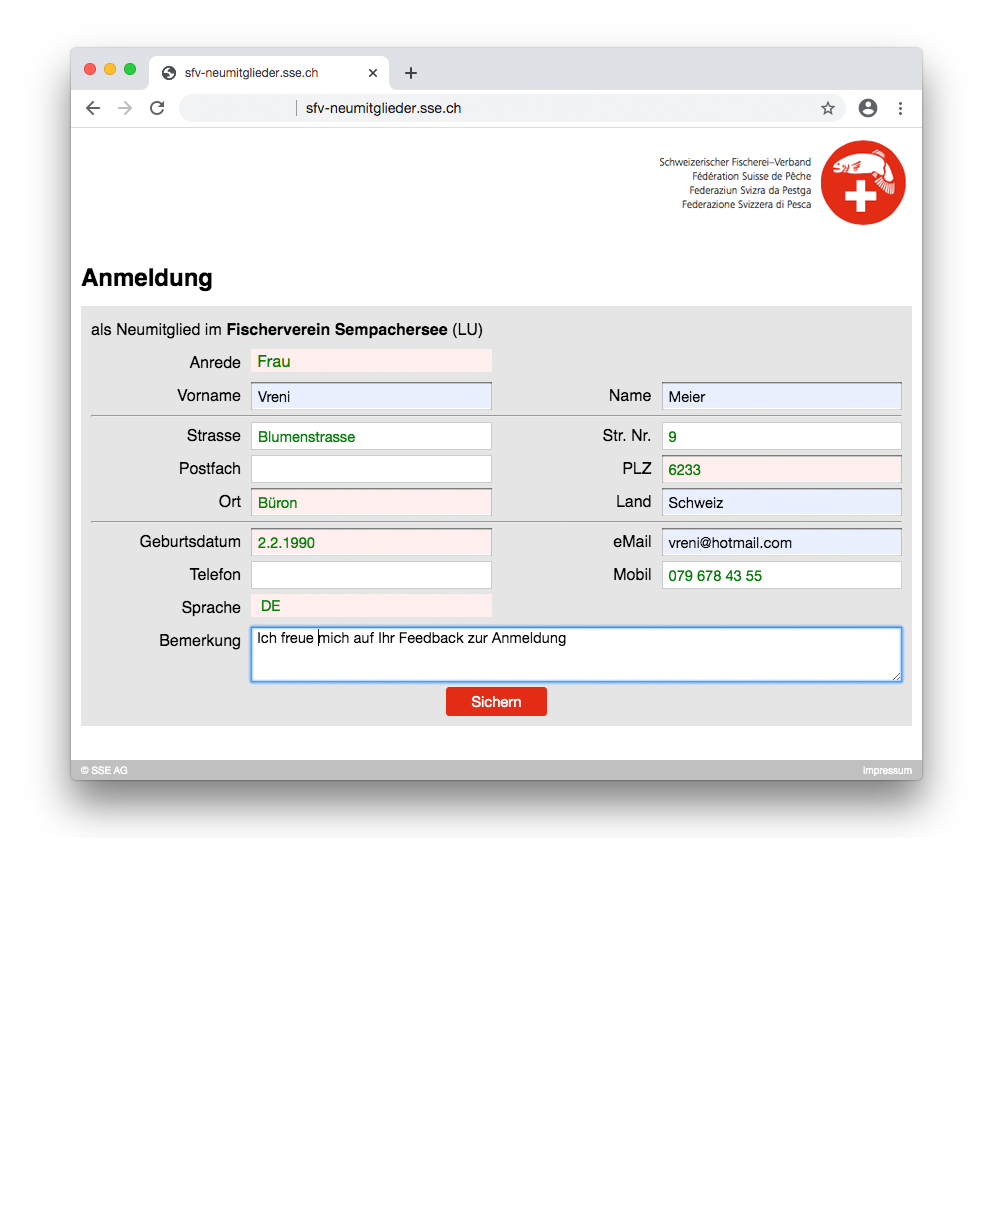Click the Land label

[634, 502]
